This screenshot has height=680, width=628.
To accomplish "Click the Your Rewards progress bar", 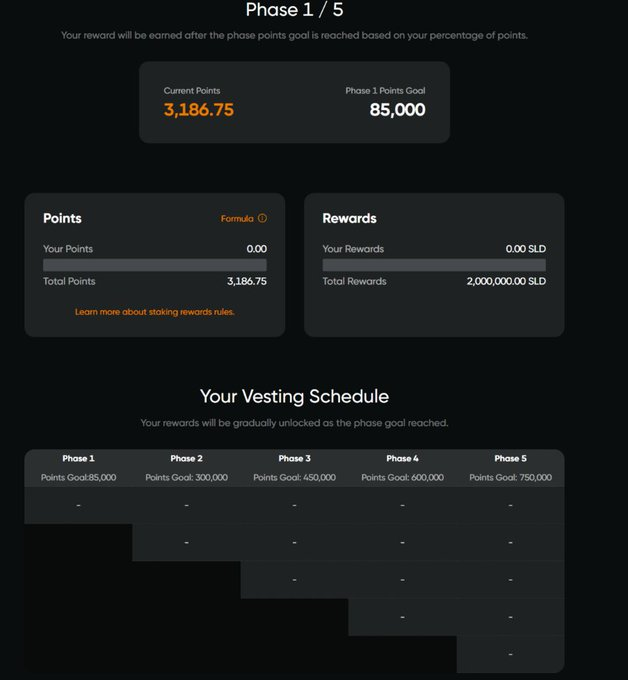I will 434,265.
